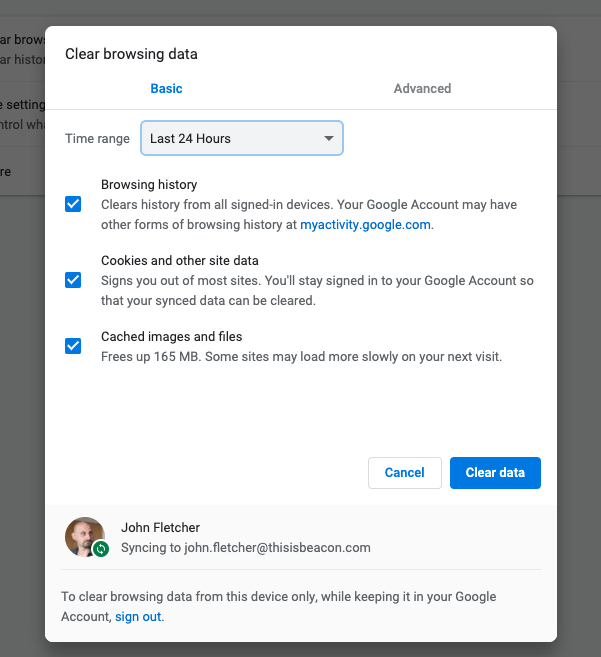Click the Browsing history heading label
This screenshot has height=657, width=601.
tap(149, 185)
